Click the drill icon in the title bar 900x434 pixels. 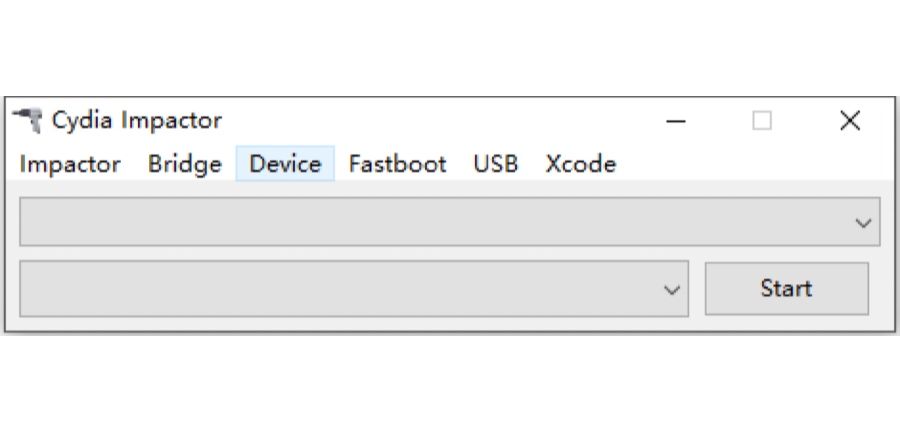coord(28,121)
